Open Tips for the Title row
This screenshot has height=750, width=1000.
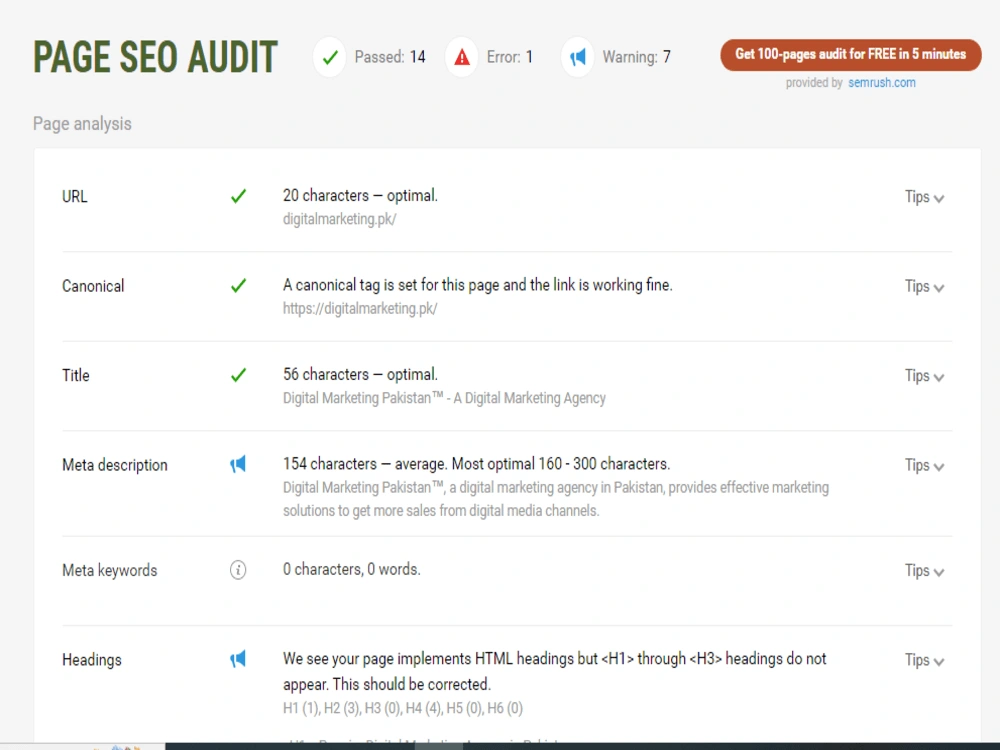pos(924,376)
